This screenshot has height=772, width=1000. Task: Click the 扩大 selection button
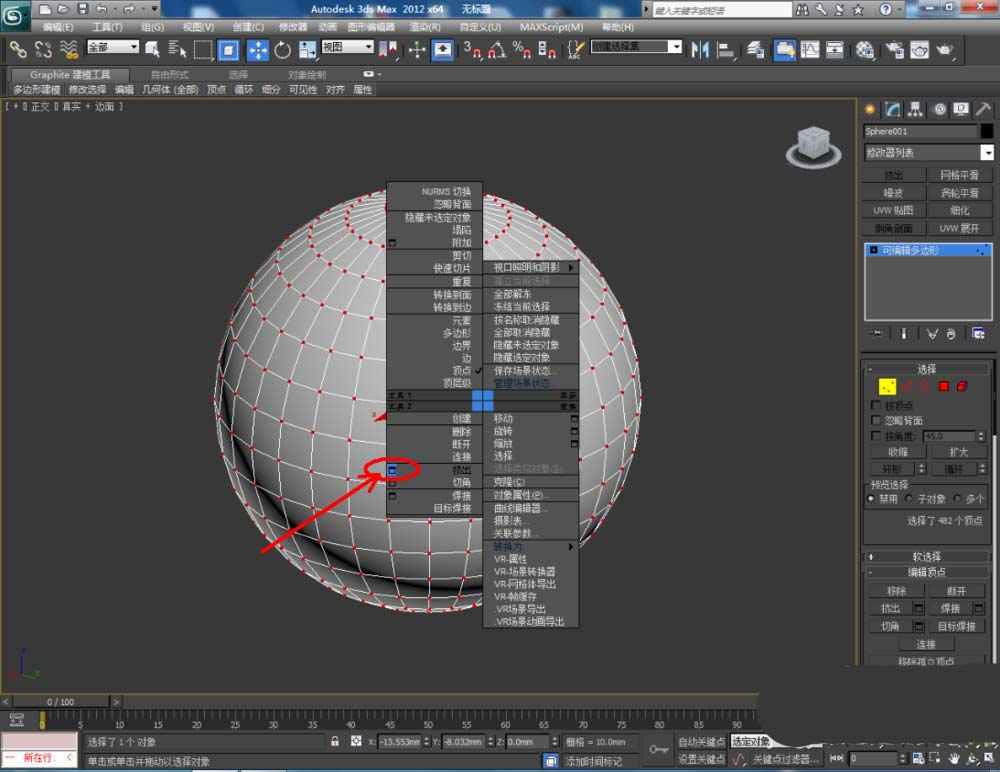tap(959, 452)
